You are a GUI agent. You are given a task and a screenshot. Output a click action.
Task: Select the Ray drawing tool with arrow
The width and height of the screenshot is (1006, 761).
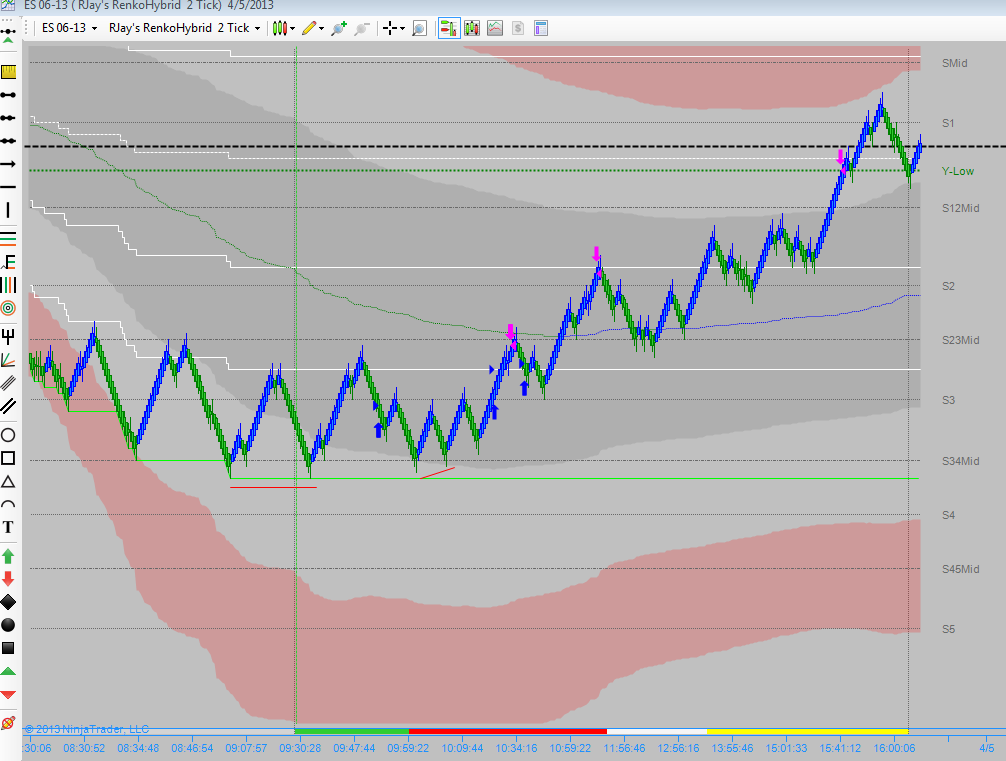click(8, 164)
